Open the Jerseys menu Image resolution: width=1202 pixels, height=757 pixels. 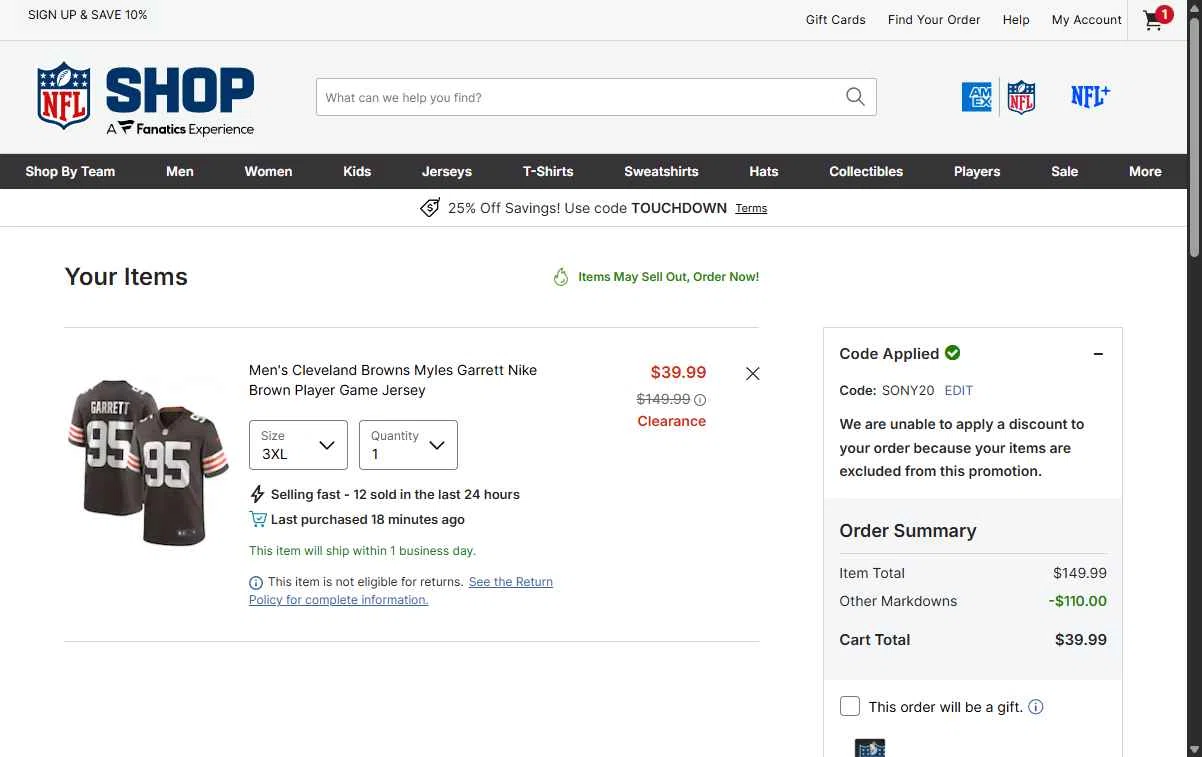coord(447,171)
